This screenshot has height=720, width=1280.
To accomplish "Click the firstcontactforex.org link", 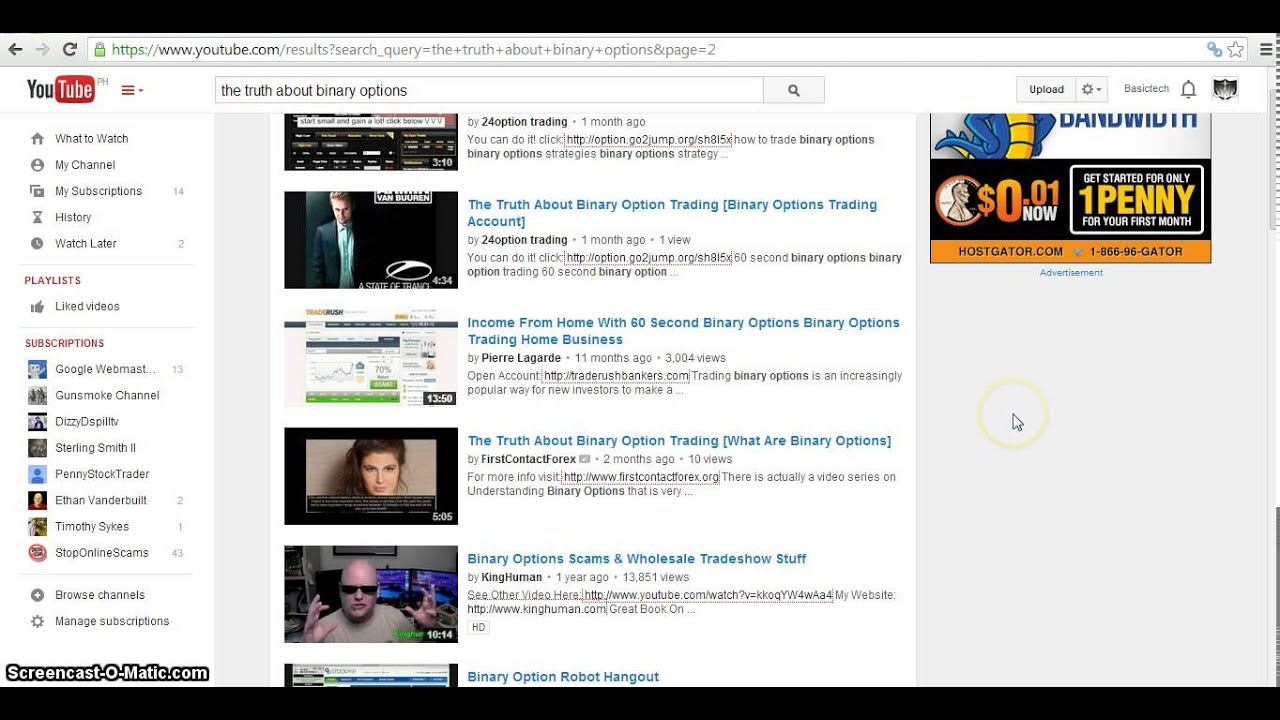I will (641, 477).
